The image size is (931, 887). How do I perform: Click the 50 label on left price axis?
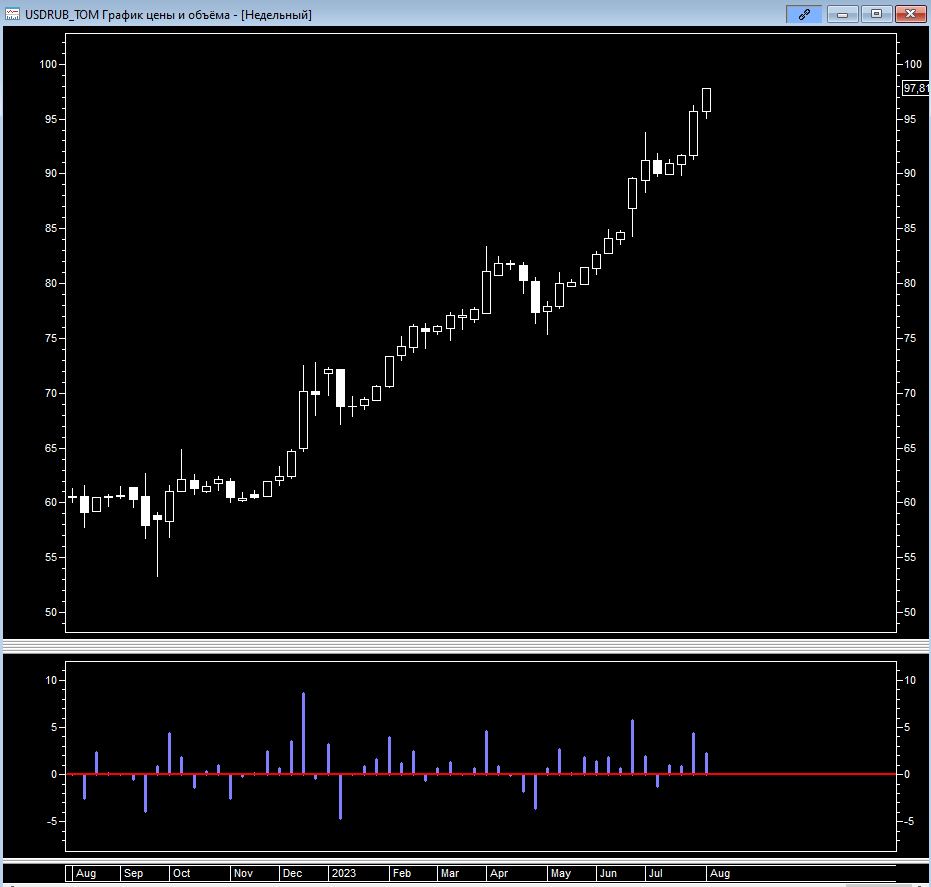click(51, 612)
